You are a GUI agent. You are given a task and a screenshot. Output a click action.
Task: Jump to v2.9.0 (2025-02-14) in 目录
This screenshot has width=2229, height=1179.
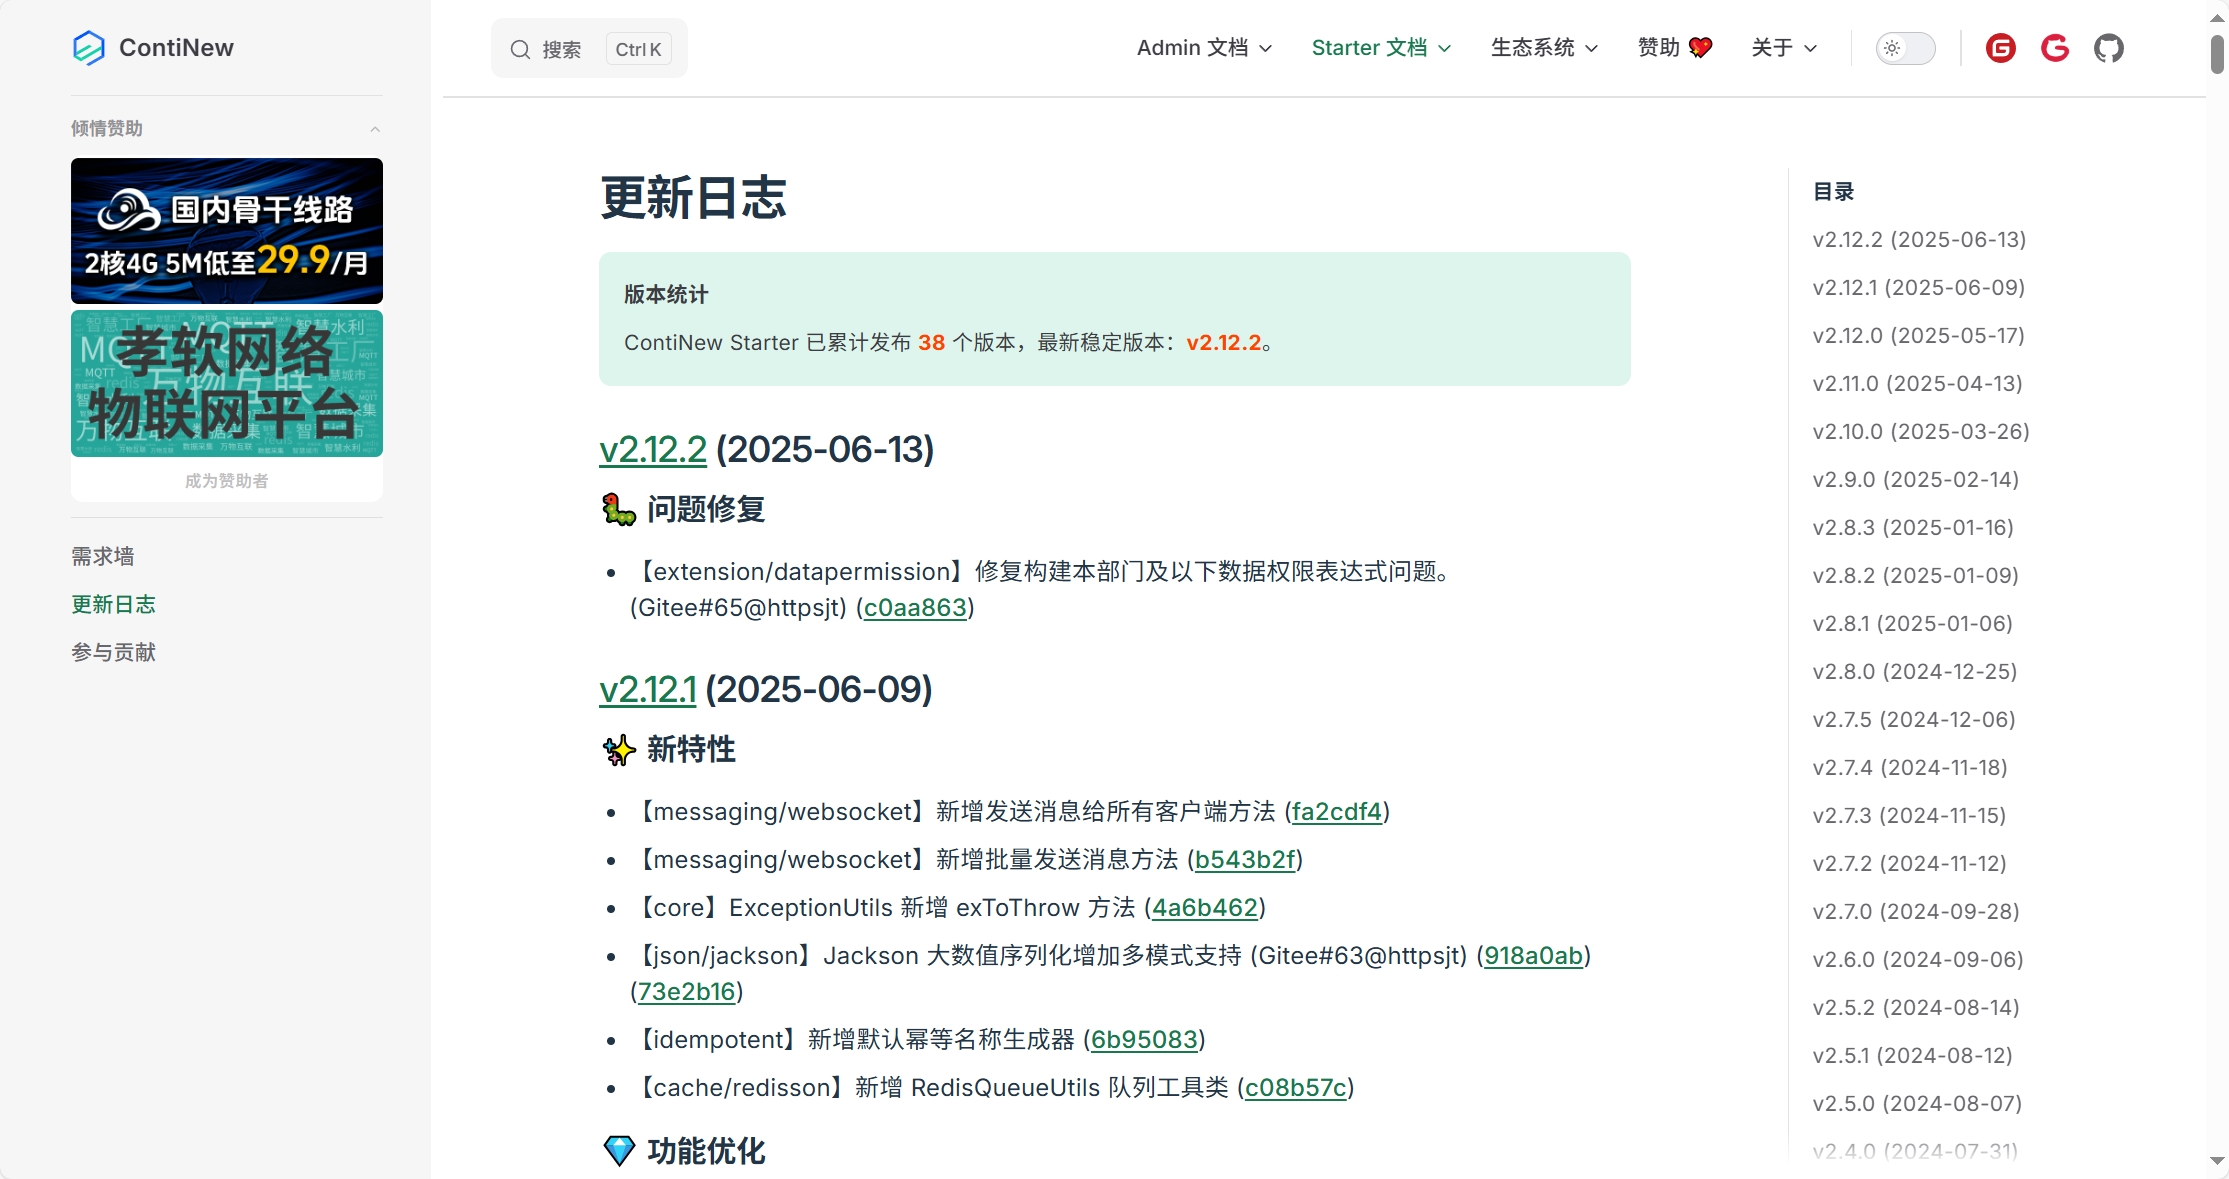coord(1915,480)
